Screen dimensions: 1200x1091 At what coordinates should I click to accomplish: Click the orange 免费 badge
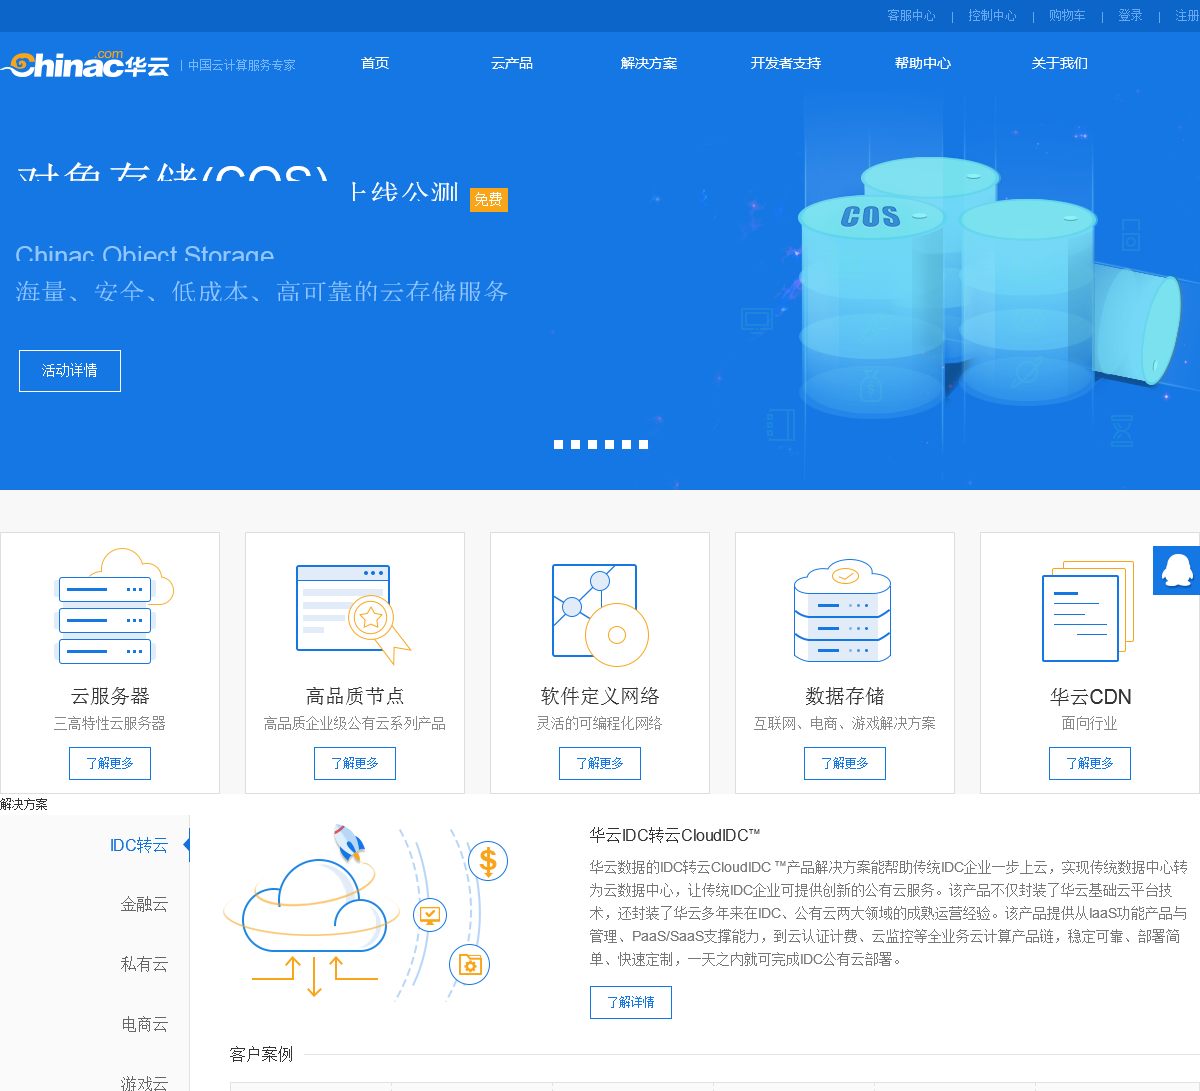pyautogui.click(x=489, y=200)
